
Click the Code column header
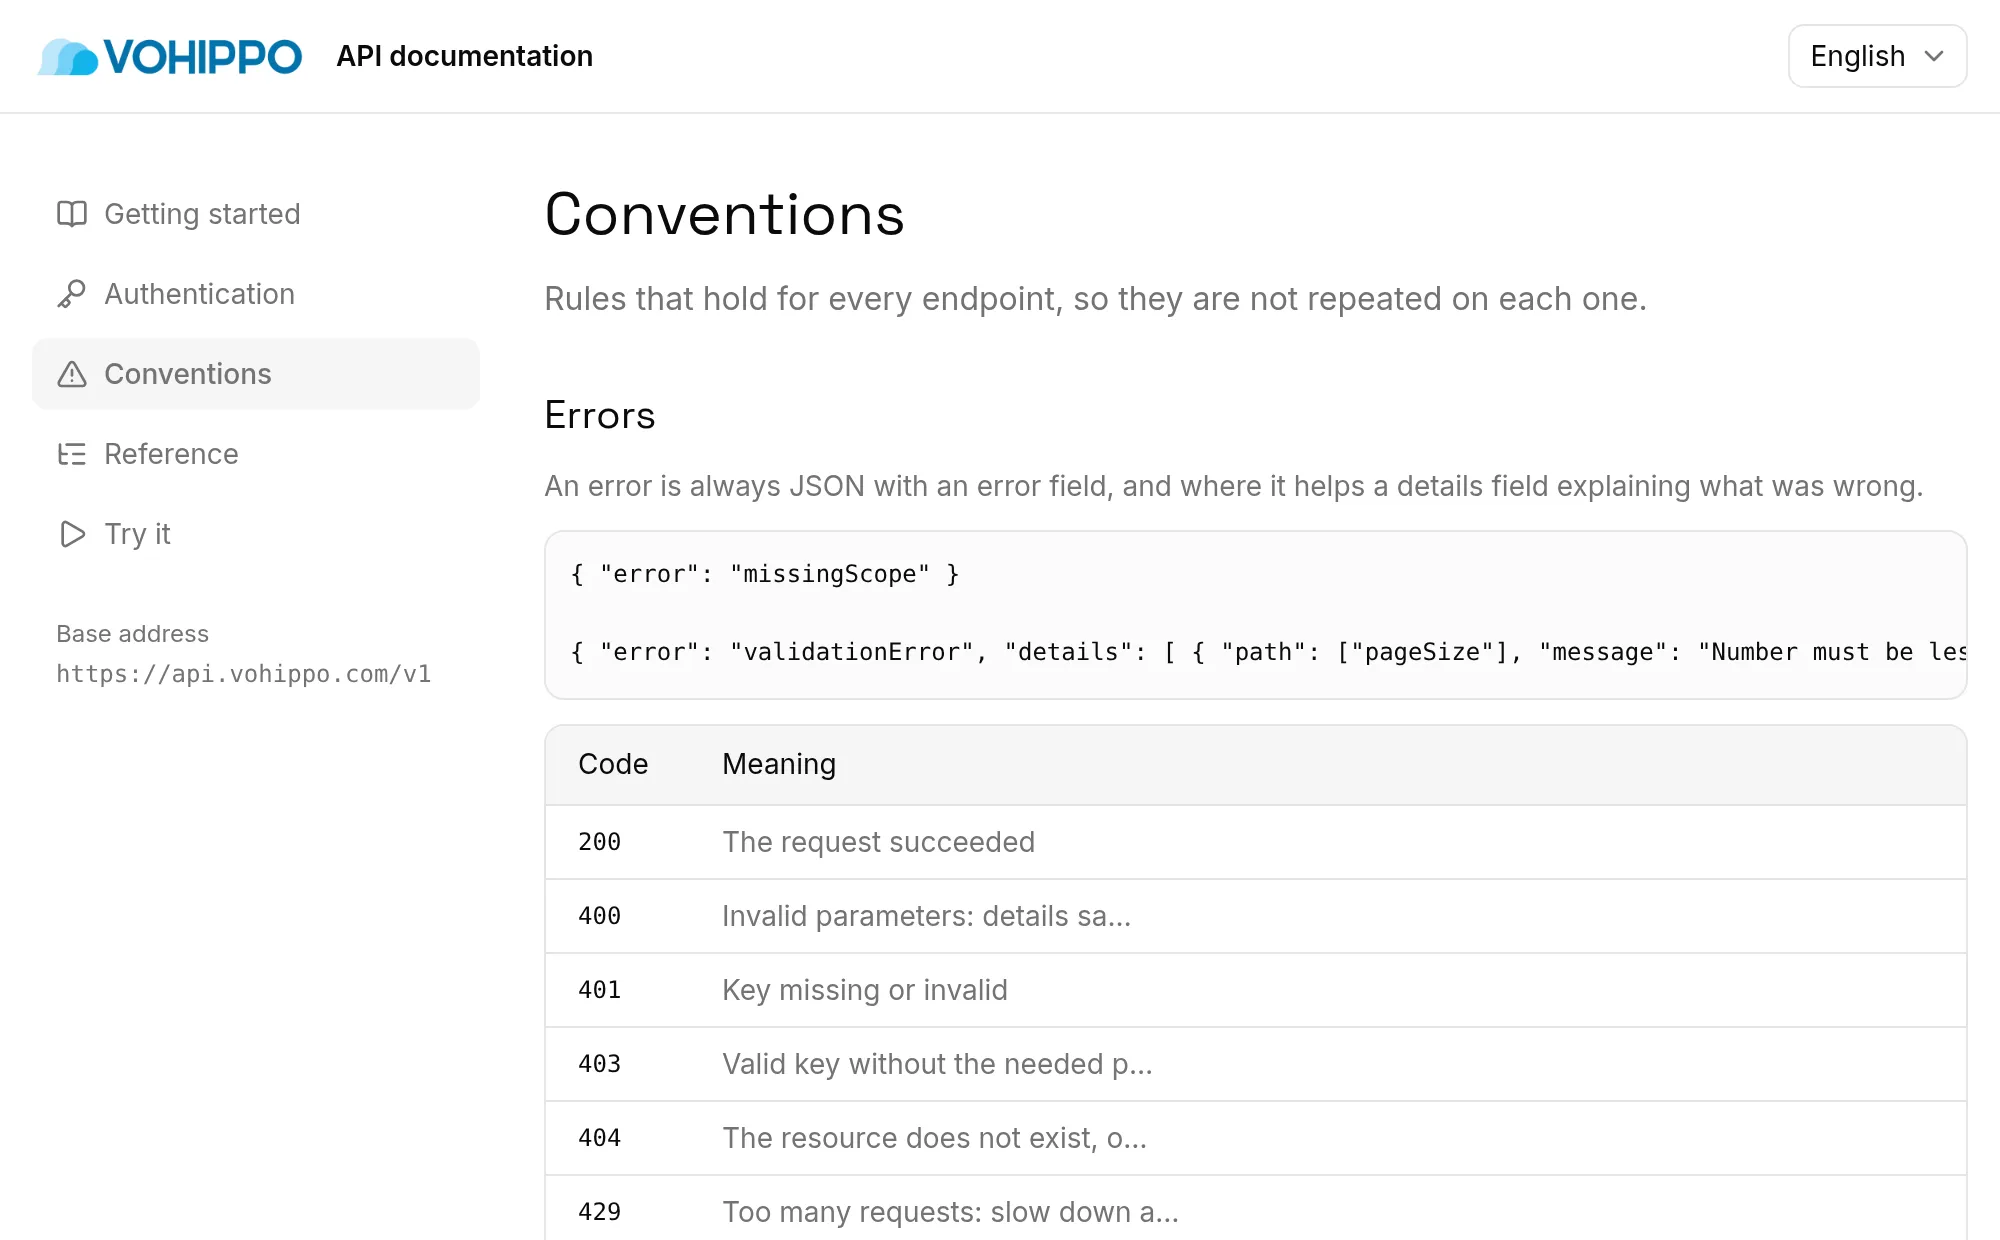(x=613, y=764)
